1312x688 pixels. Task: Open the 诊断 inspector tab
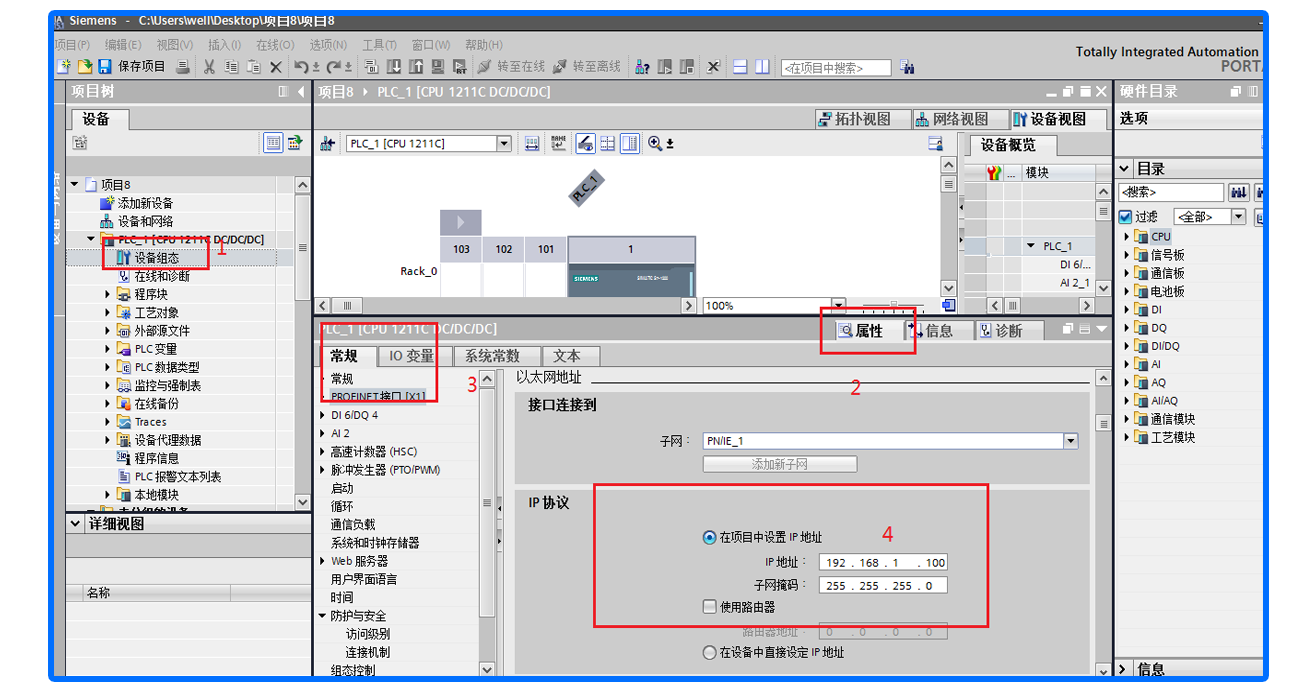pyautogui.click(x=1009, y=330)
